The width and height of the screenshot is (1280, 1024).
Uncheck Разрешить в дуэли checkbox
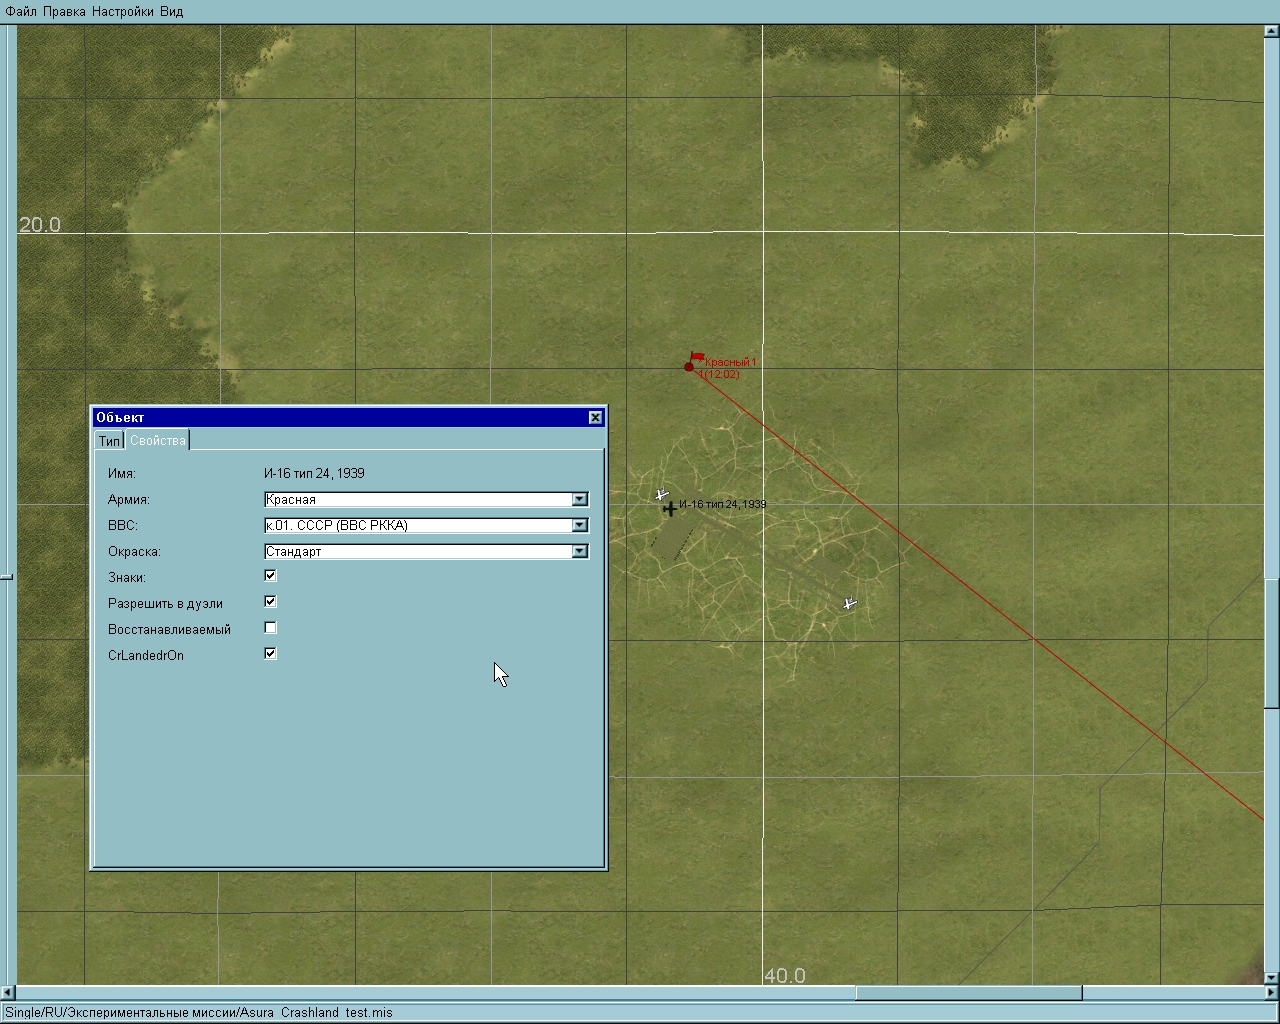[x=270, y=602]
